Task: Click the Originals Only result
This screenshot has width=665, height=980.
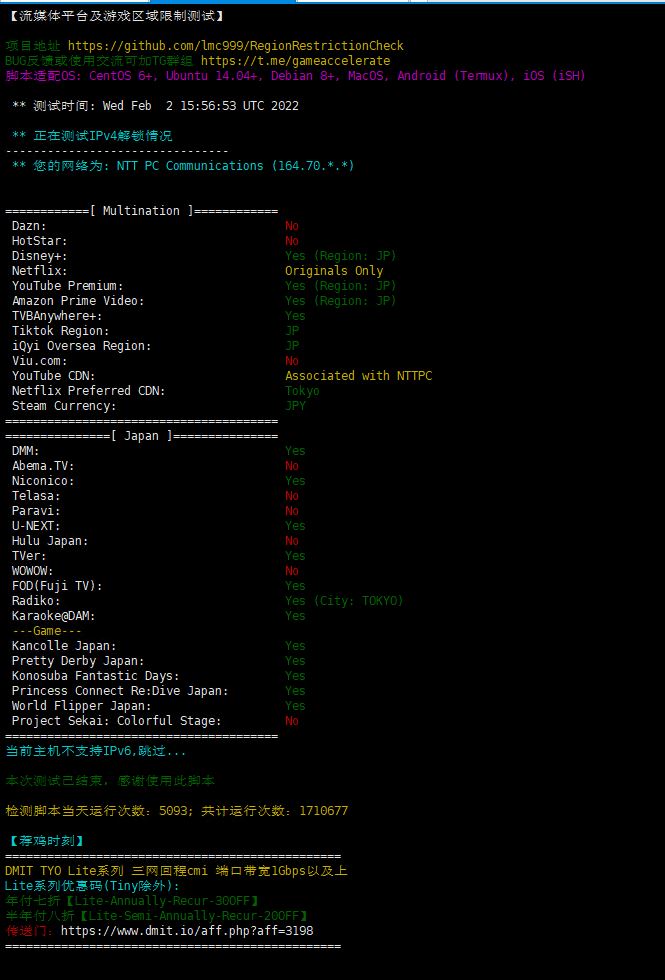Action: [334, 271]
